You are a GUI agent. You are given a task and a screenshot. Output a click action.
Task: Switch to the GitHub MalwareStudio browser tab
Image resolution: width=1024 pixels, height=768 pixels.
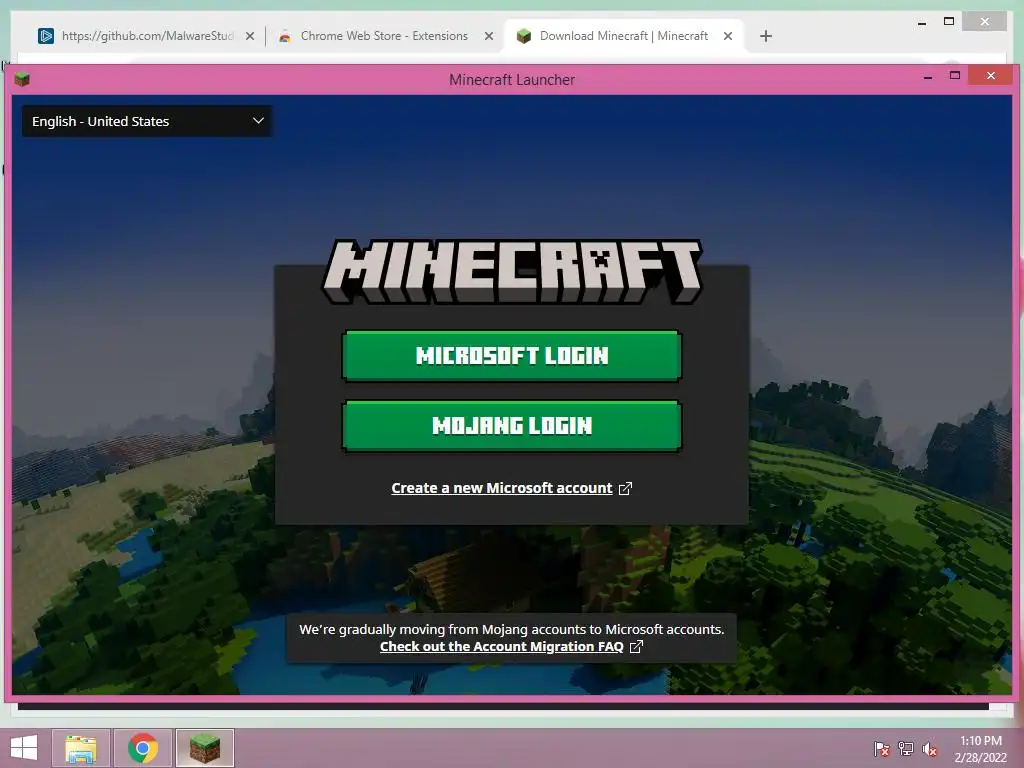coord(147,36)
